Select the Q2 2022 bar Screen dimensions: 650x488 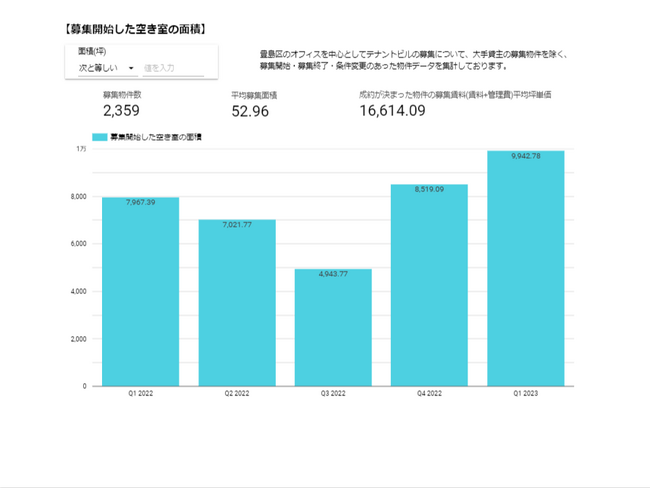point(236,305)
